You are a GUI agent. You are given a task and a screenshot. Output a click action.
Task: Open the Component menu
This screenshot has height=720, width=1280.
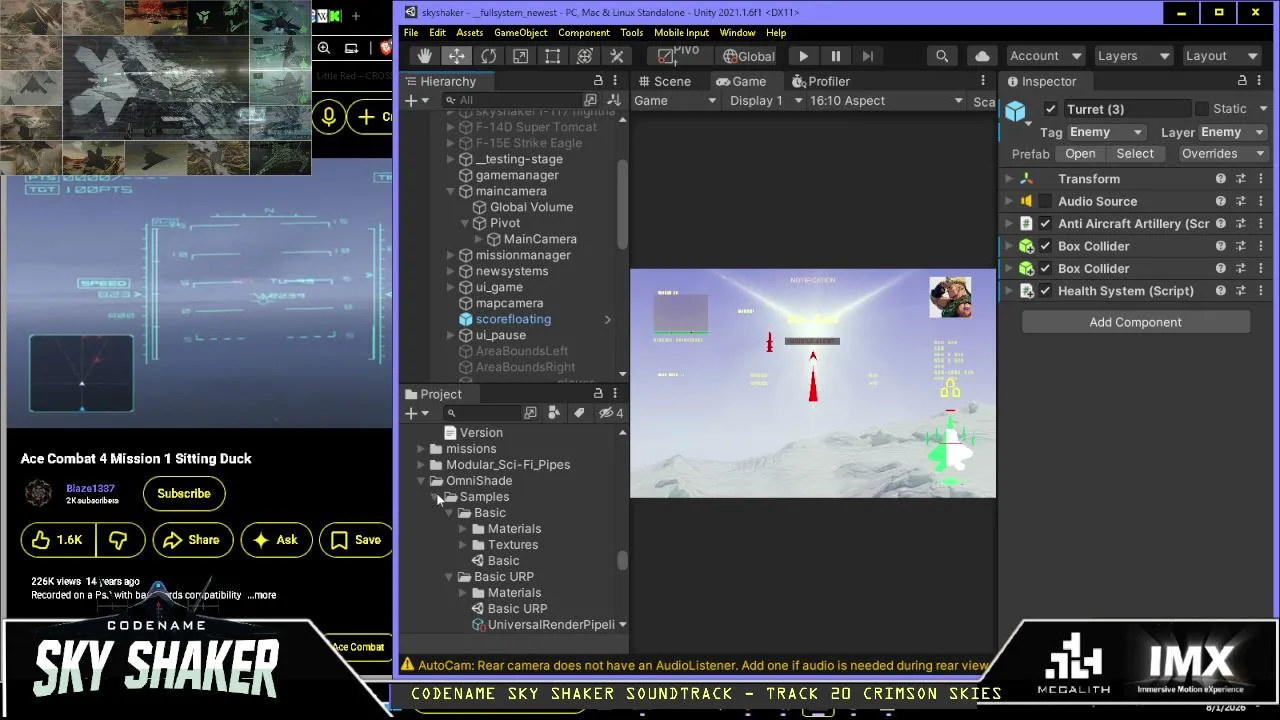coord(584,33)
